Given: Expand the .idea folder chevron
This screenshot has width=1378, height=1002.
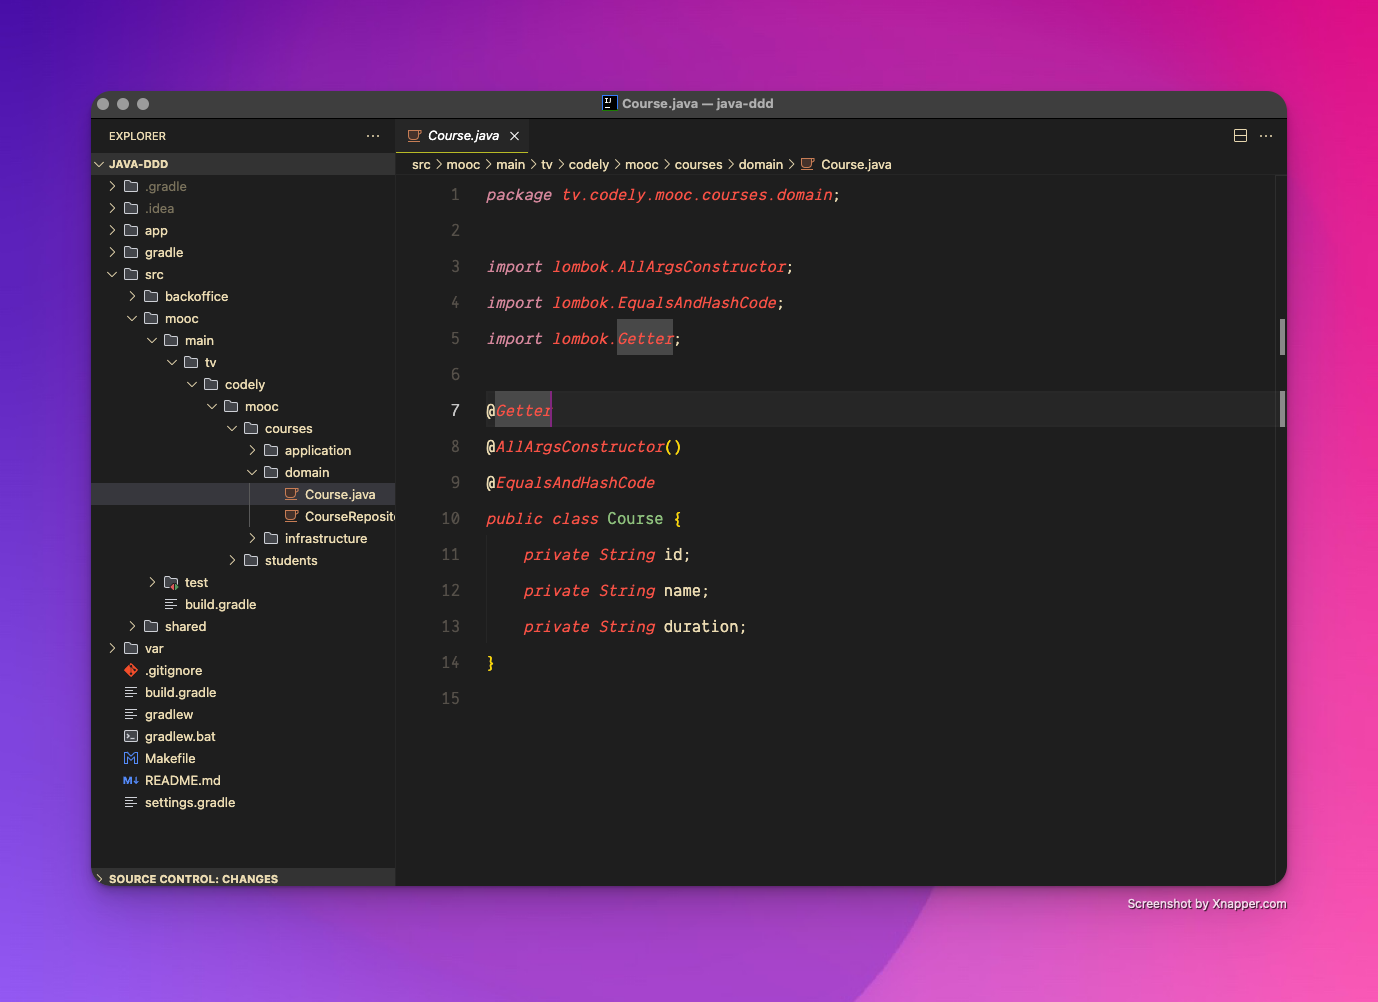Looking at the screenshot, I should point(112,208).
